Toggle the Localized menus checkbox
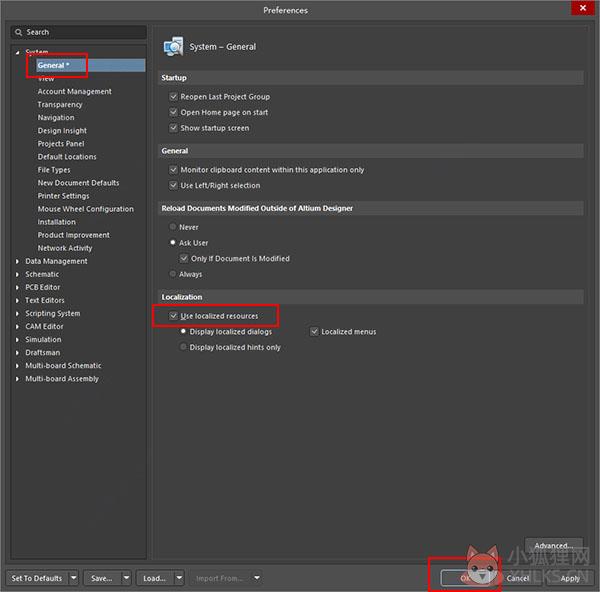The height and width of the screenshot is (592, 600). (x=314, y=331)
